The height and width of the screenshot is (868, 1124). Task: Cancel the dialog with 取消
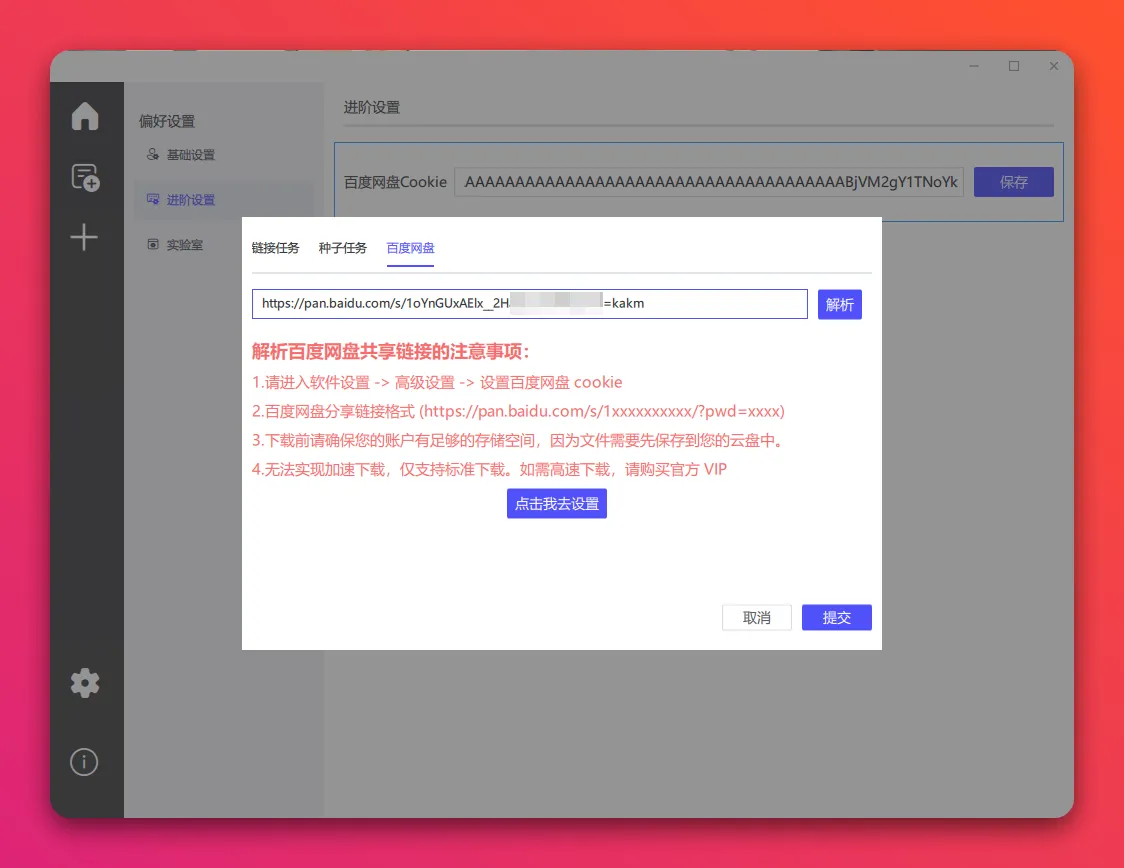click(757, 618)
